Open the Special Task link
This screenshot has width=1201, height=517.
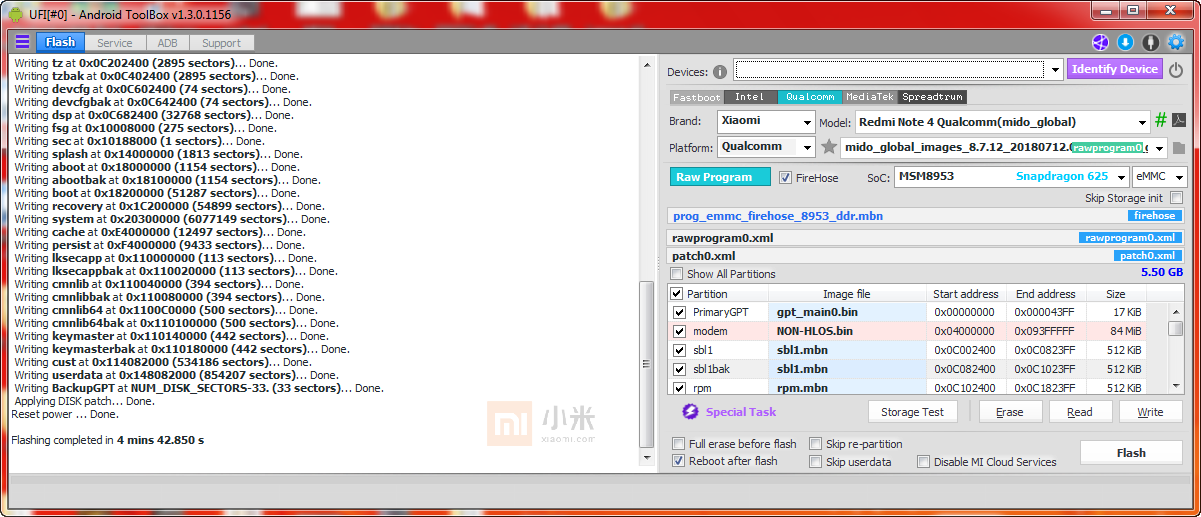click(740, 412)
